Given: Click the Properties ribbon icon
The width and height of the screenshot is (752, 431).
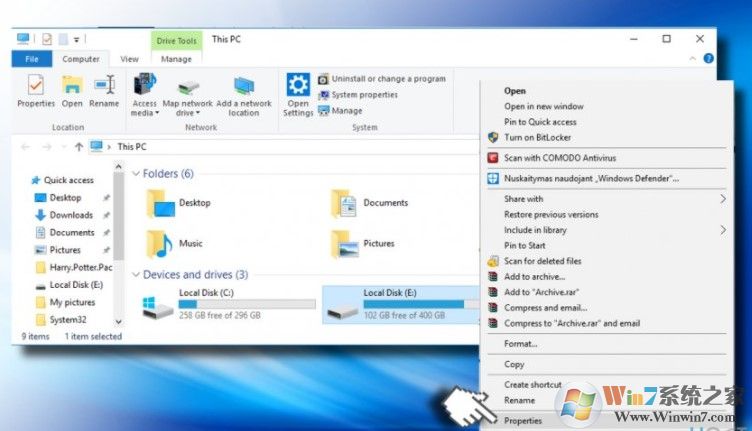Looking at the screenshot, I should (36, 91).
